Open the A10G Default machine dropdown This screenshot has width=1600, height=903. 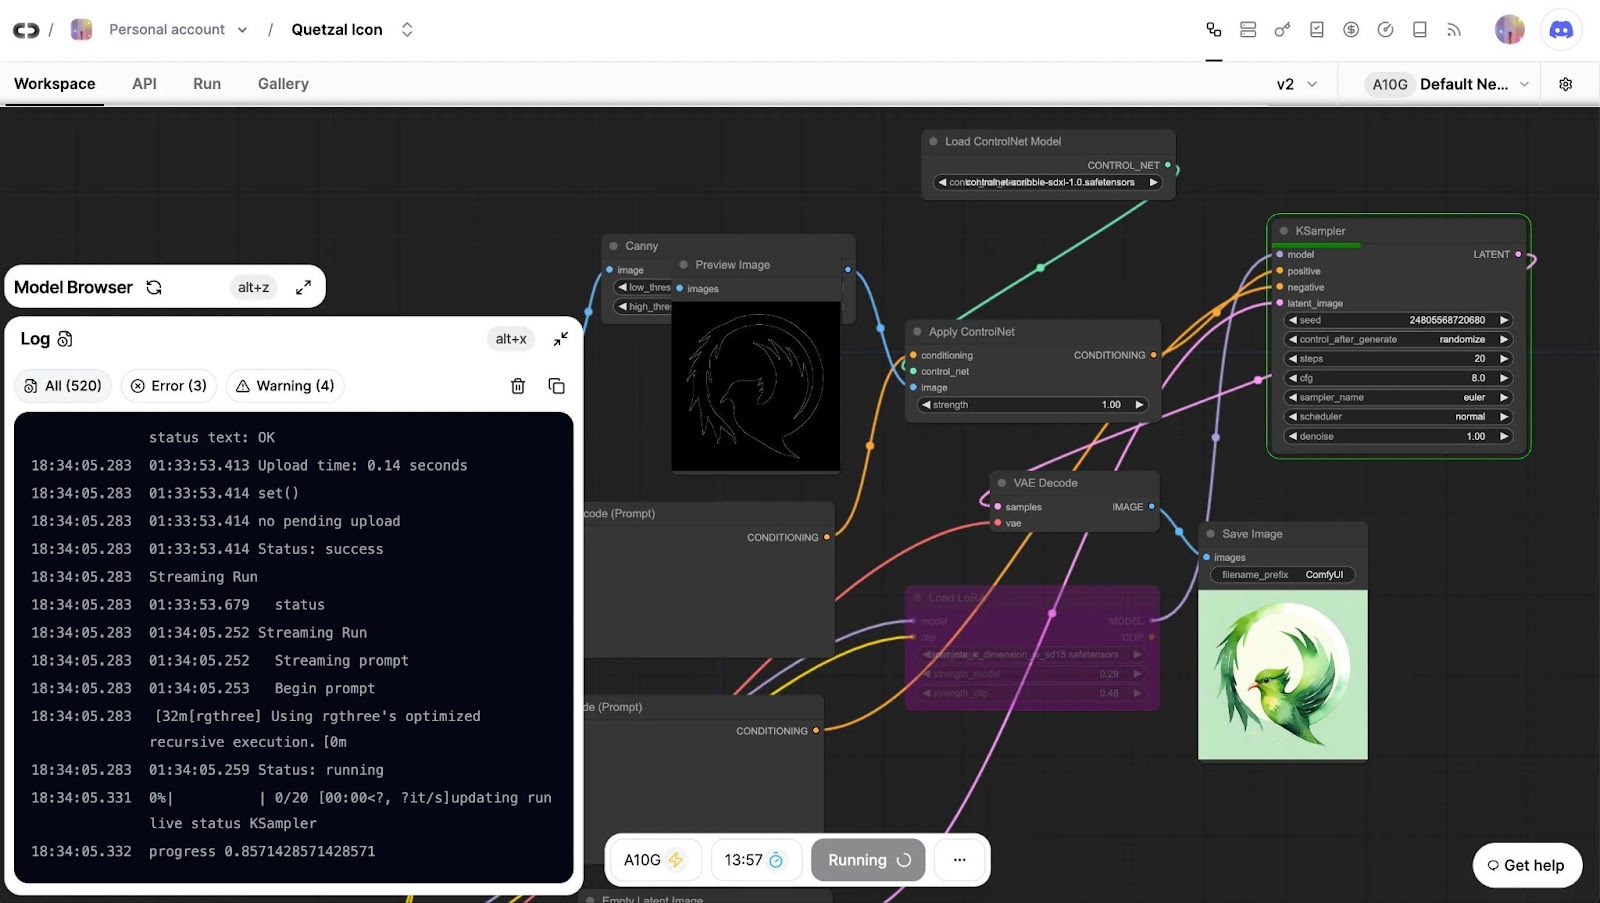coord(1449,85)
